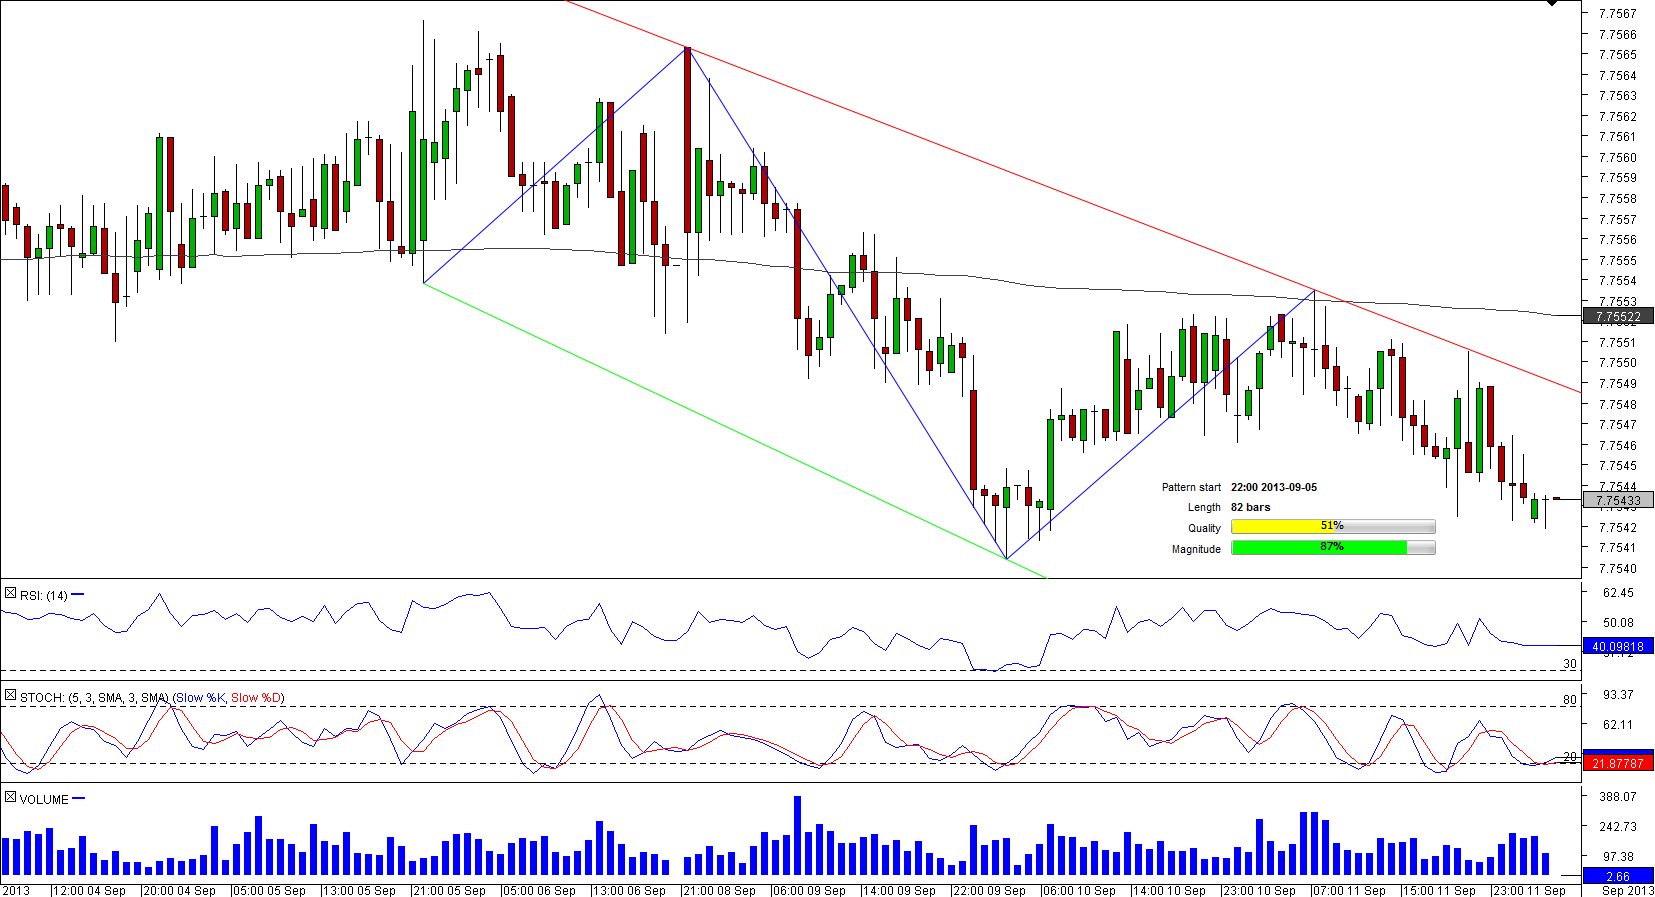
Task: Click the stochastic 93.37 scale label
Action: (1618, 695)
